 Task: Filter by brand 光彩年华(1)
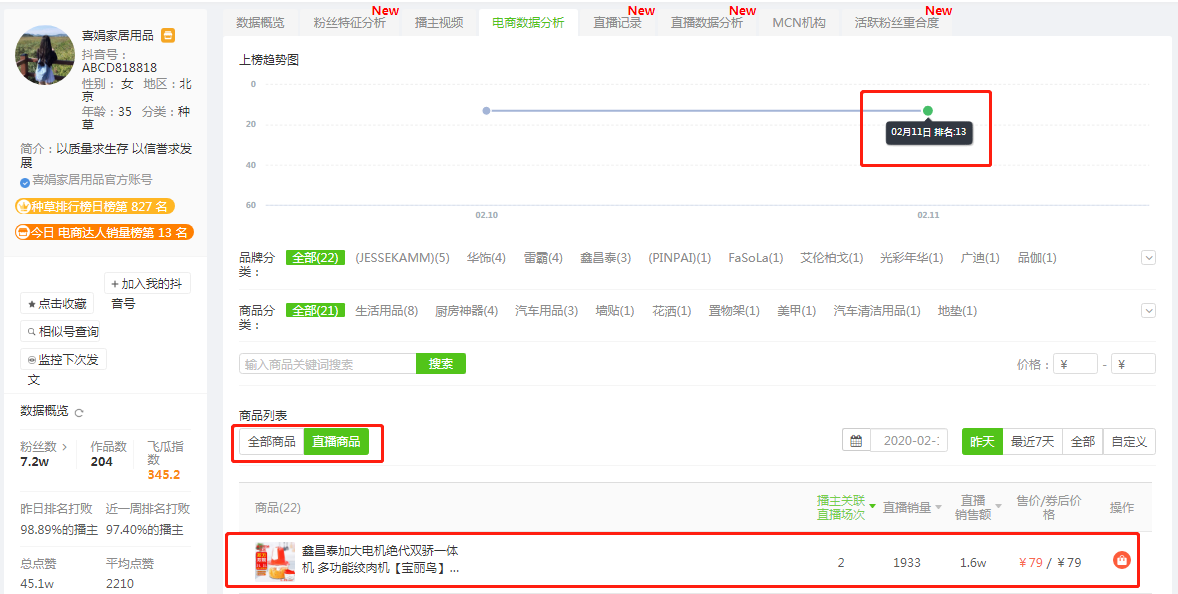click(912, 258)
